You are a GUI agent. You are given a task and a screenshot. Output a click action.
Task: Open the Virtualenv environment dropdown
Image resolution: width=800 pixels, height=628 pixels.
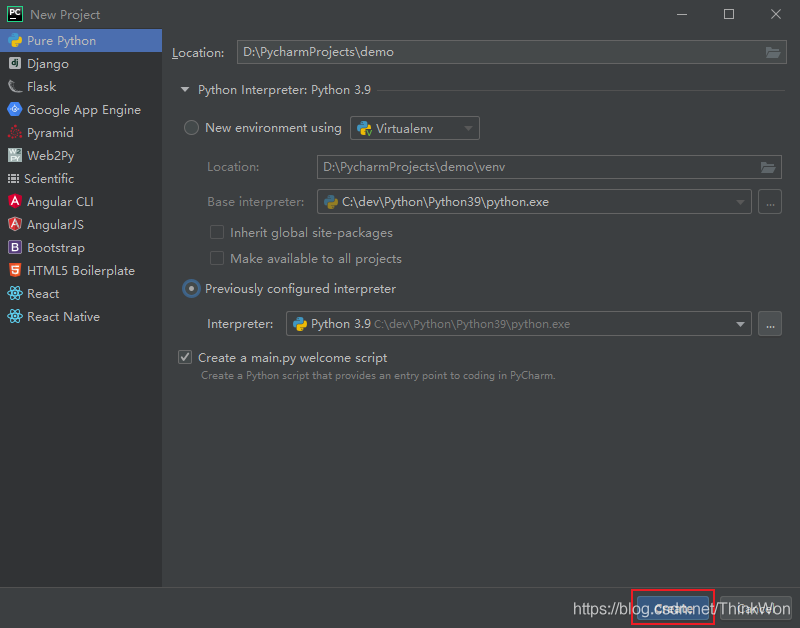point(414,128)
